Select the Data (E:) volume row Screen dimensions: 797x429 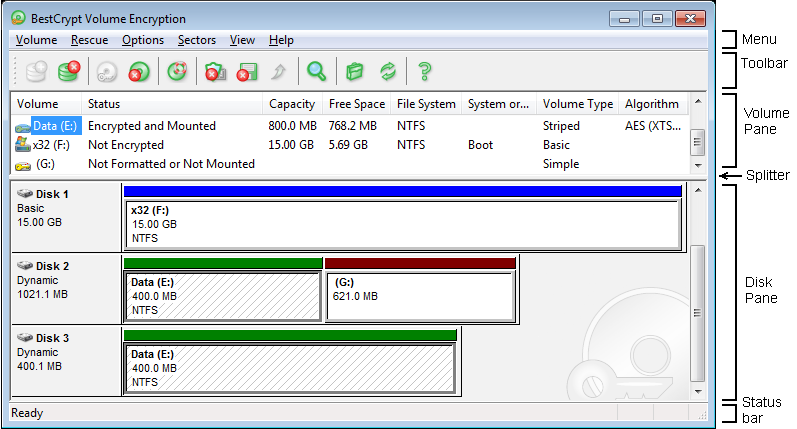click(x=55, y=126)
